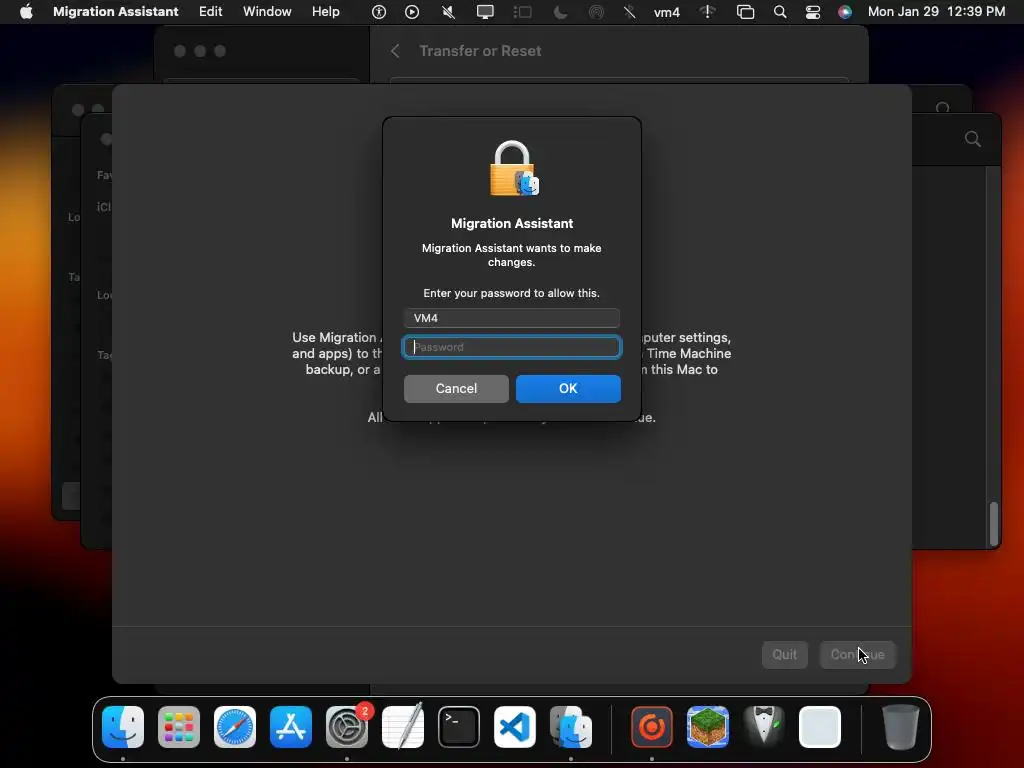This screenshot has width=1024, height=768.
Task: Click the Wi-Fi status menu bar icon
Action: [708, 12]
